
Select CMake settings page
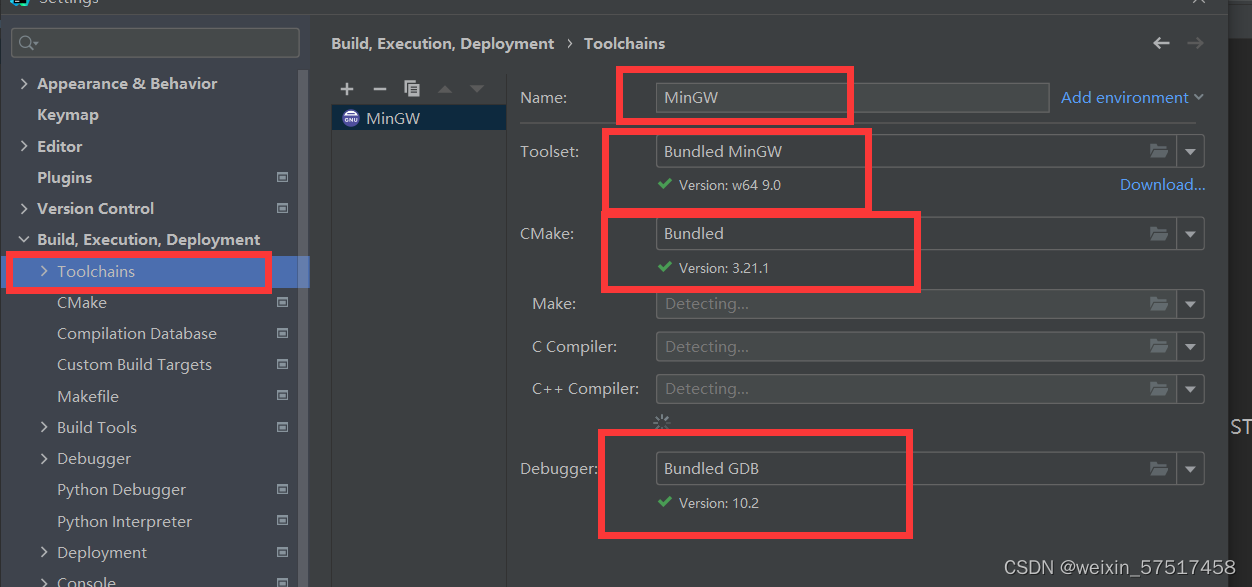[82, 302]
